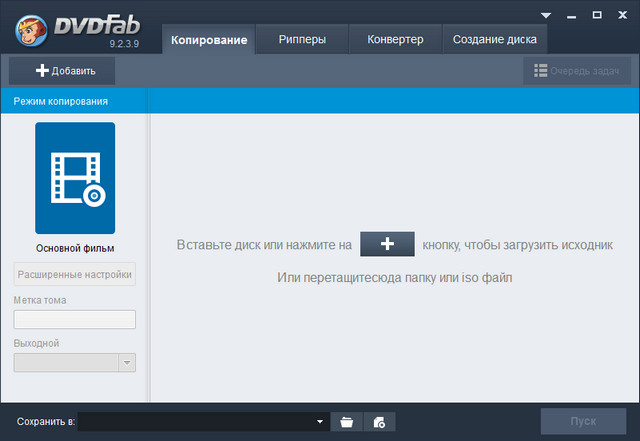The width and height of the screenshot is (640, 441).
Task: Minimize the DVDFab window
Action: (572, 15)
